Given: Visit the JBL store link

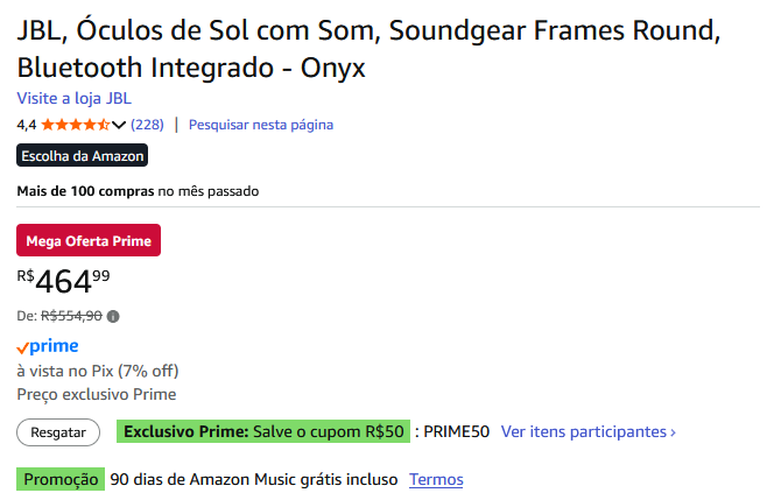Looking at the screenshot, I should (74, 98).
